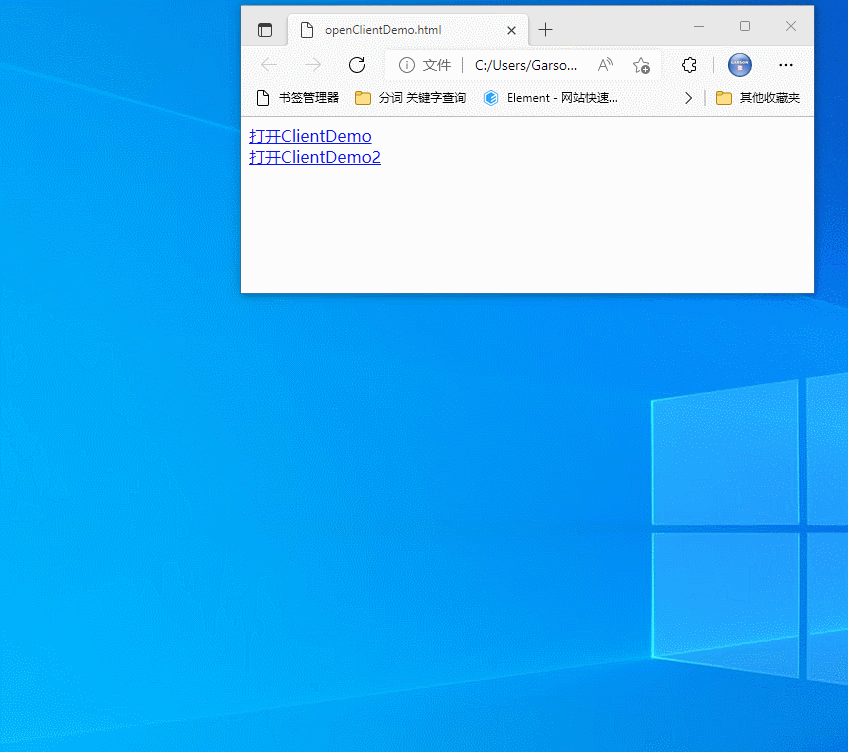Open the extensions puzzle icon
This screenshot has width=848, height=752.
pos(689,65)
